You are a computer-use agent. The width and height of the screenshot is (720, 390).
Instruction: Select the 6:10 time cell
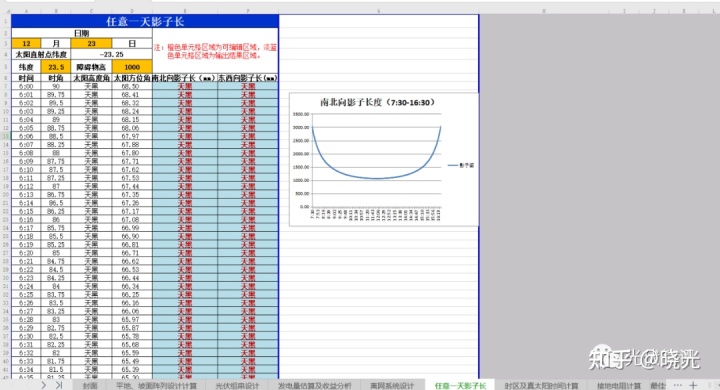26,170
